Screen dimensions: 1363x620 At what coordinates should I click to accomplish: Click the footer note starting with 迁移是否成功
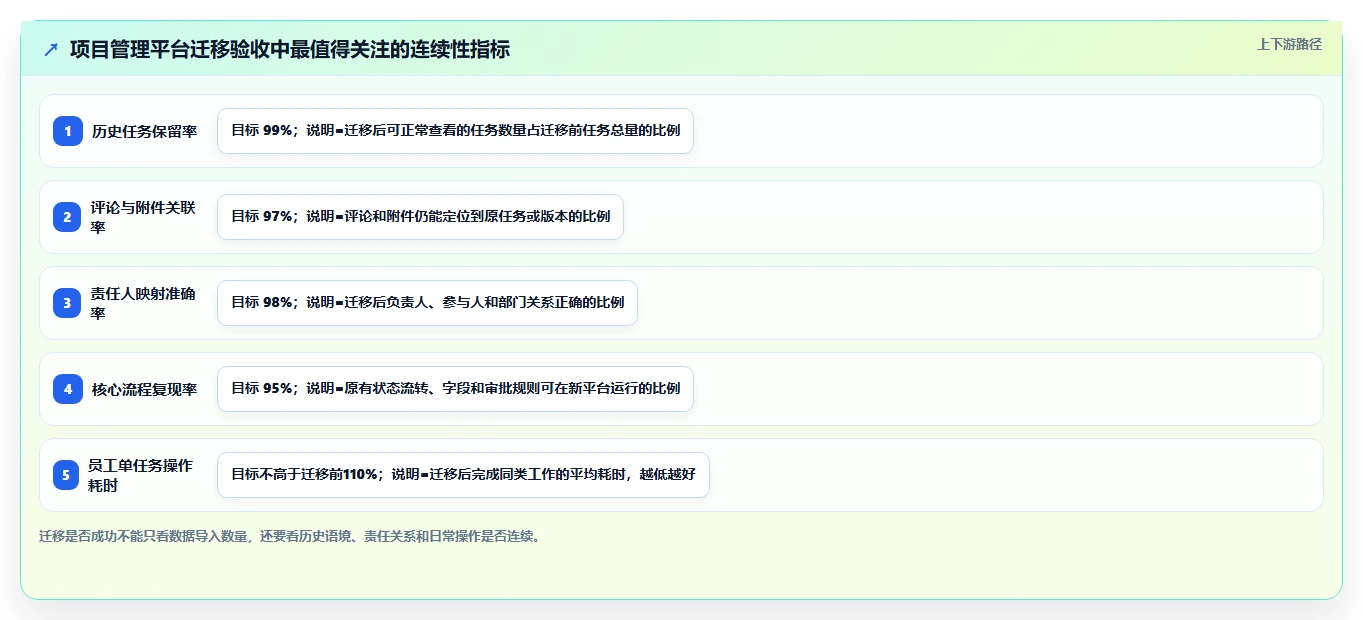coord(291,536)
